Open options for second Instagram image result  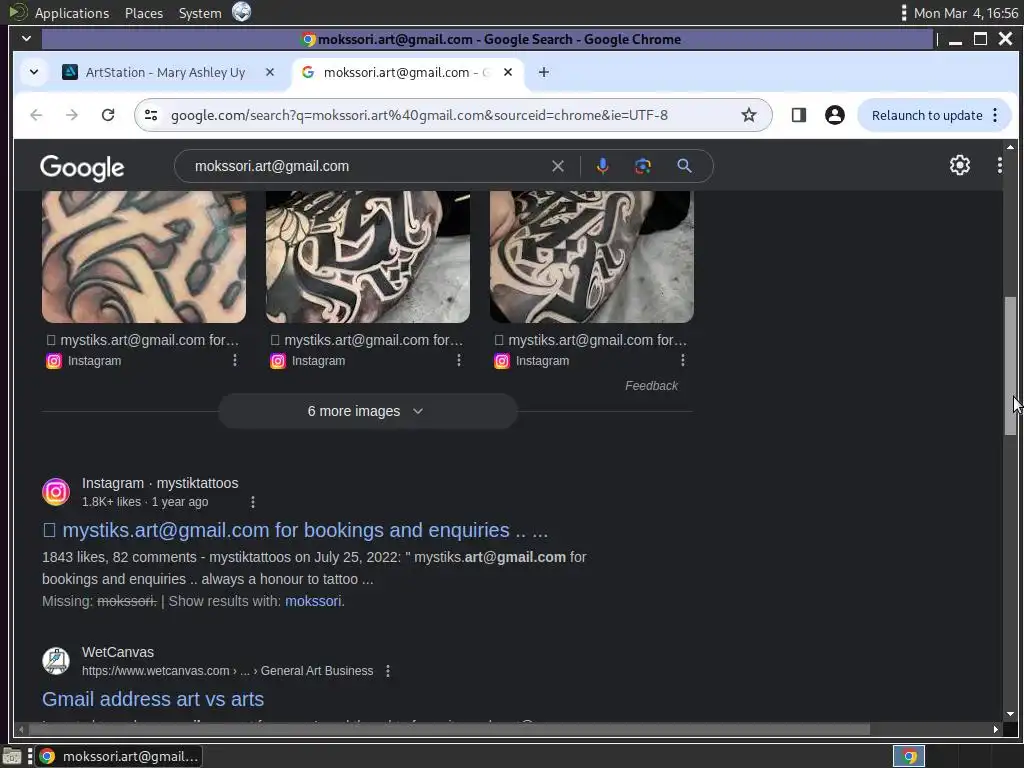(x=459, y=360)
